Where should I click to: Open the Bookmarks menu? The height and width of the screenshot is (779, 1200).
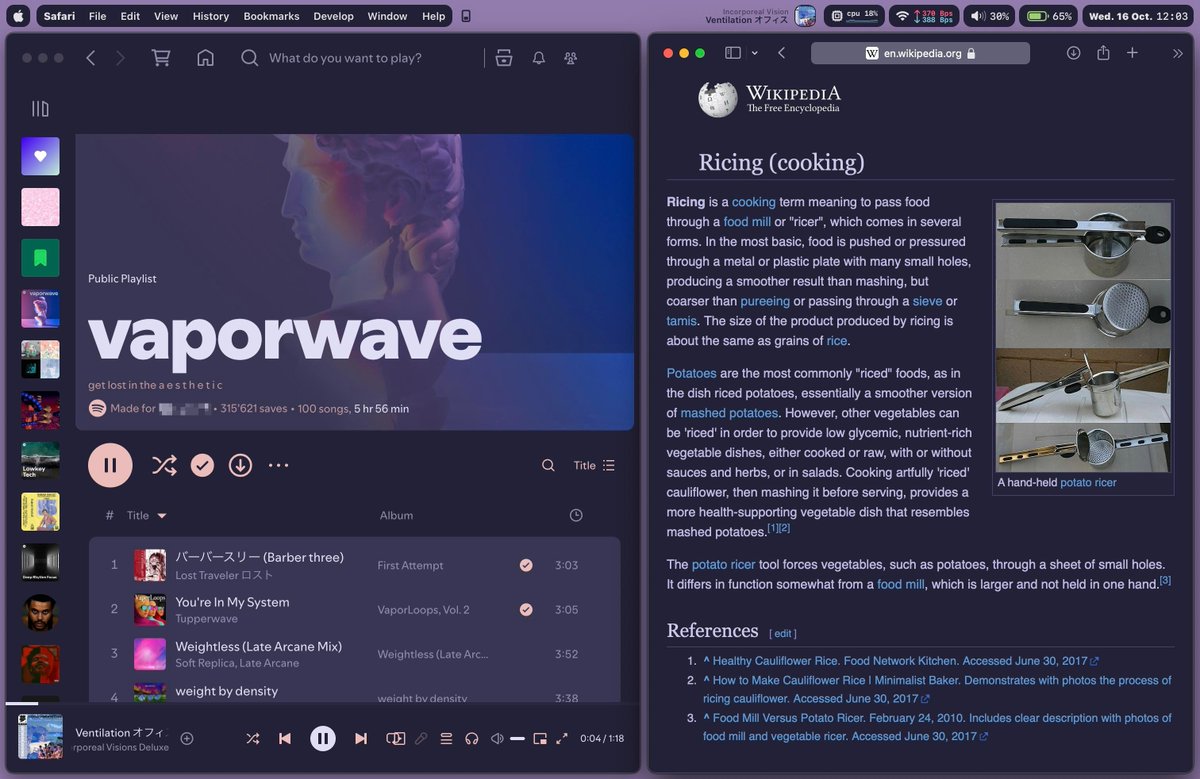(271, 16)
